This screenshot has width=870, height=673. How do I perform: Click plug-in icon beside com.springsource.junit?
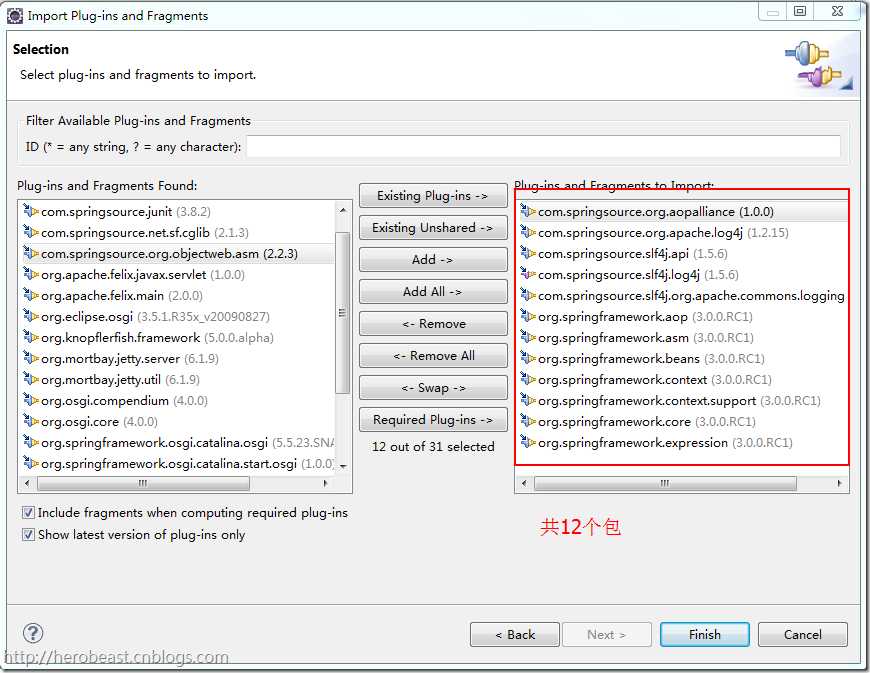point(31,211)
